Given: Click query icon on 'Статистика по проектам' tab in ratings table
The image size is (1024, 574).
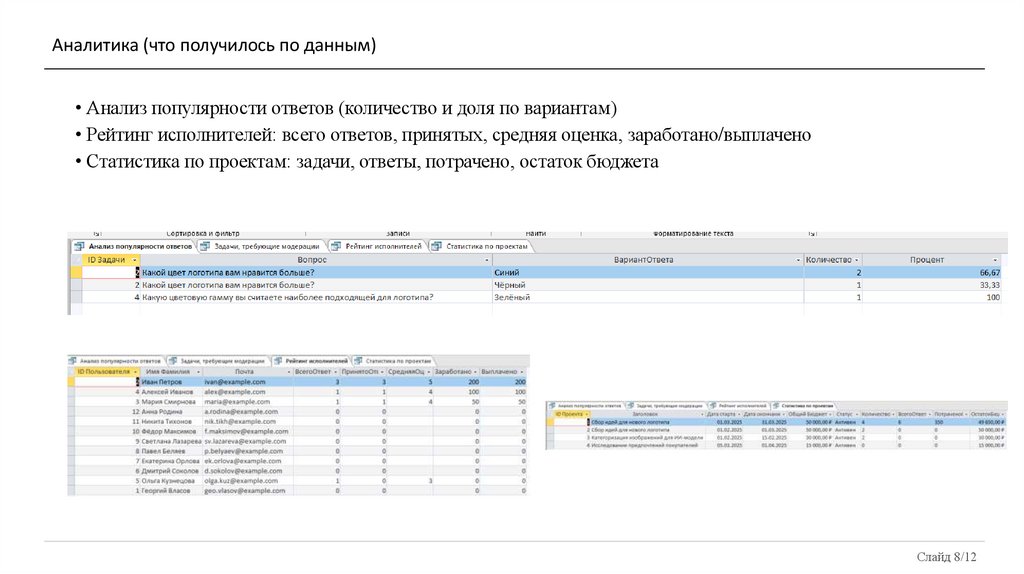Looking at the screenshot, I should 359,360.
